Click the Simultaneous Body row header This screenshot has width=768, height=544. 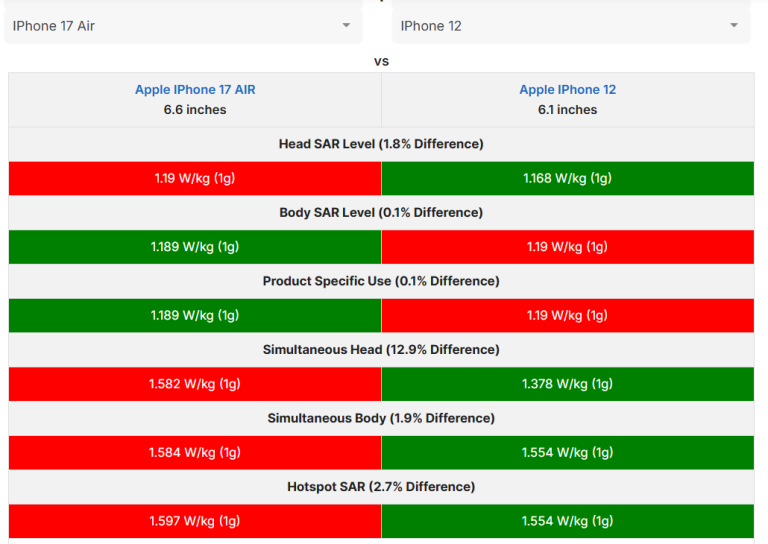(x=381, y=418)
